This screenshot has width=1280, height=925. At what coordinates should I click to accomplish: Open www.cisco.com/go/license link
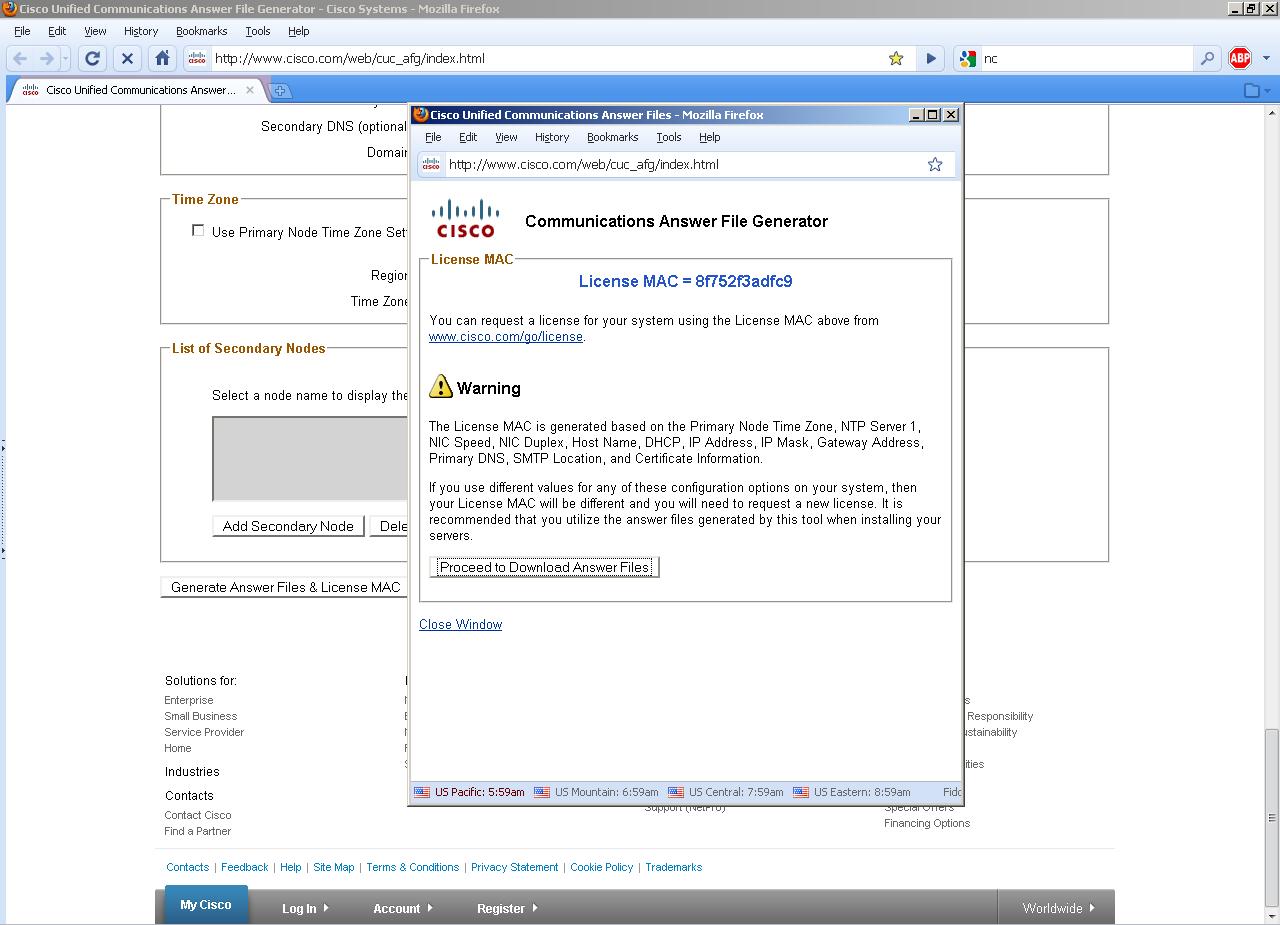[x=506, y=337]
